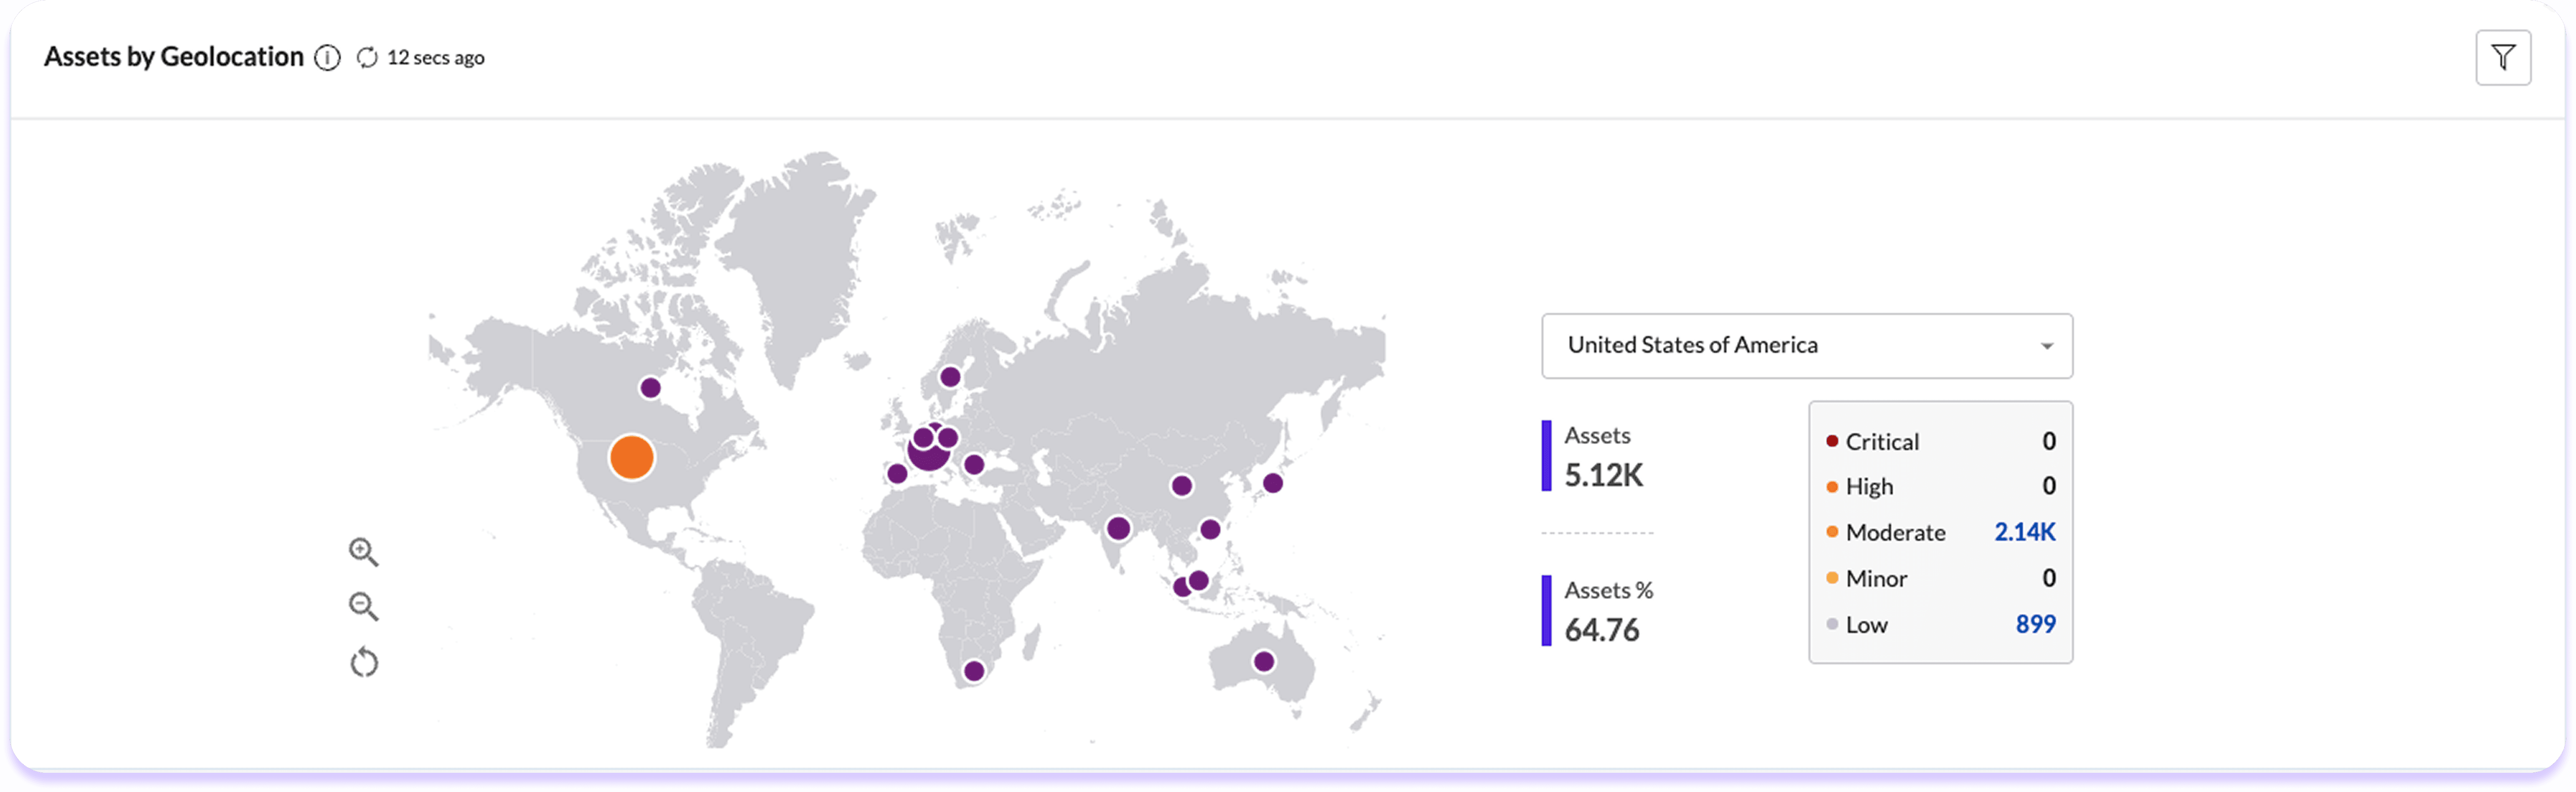
Task: Select the orange marker on the United States
Action: click(632, 458)
